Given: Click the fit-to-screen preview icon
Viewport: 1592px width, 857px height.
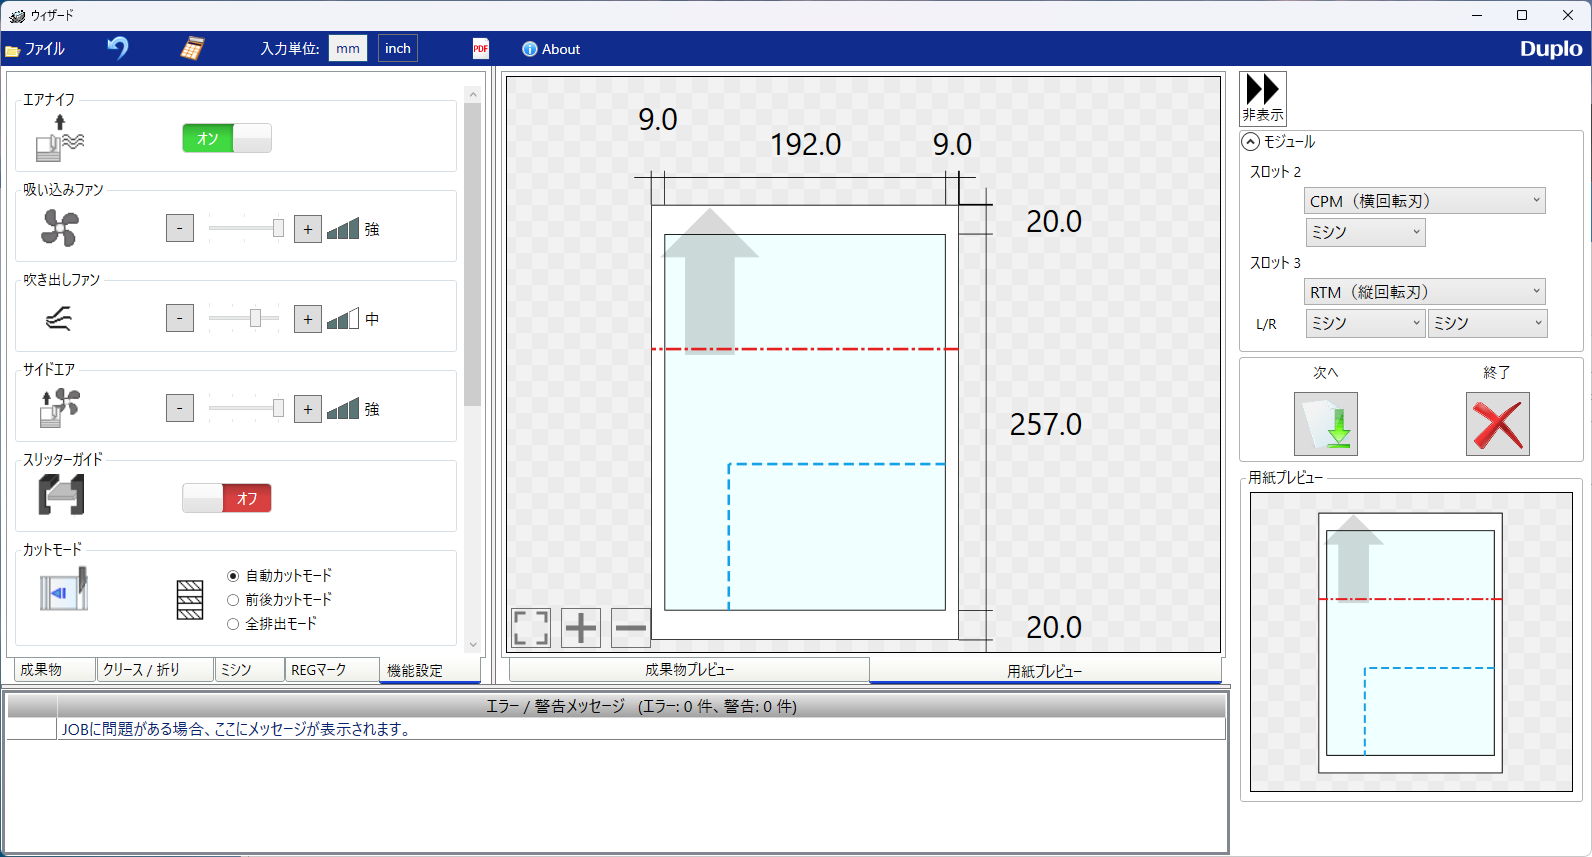Looking at the screenshot, I should (x=531, y=628).
